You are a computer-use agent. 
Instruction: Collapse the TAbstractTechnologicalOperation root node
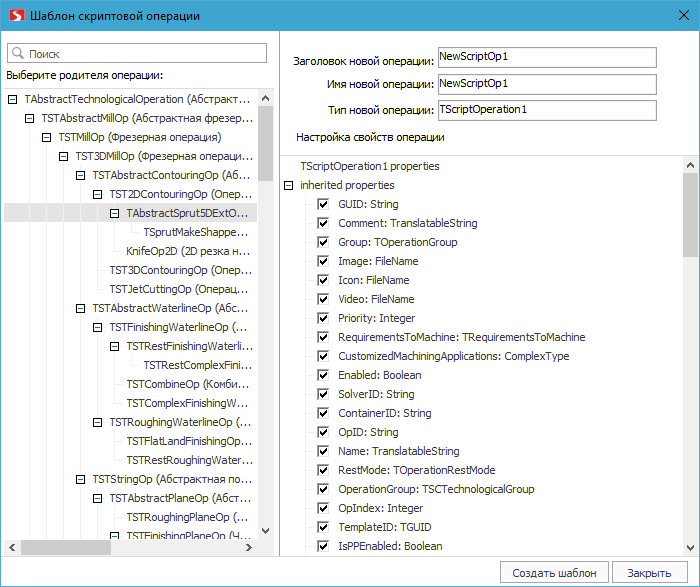(12, 99)
